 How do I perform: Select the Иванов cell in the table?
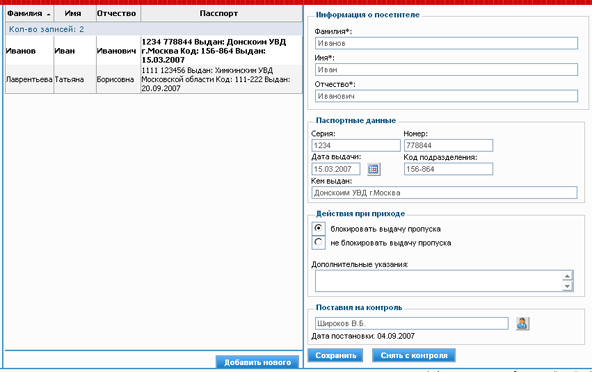29,51
